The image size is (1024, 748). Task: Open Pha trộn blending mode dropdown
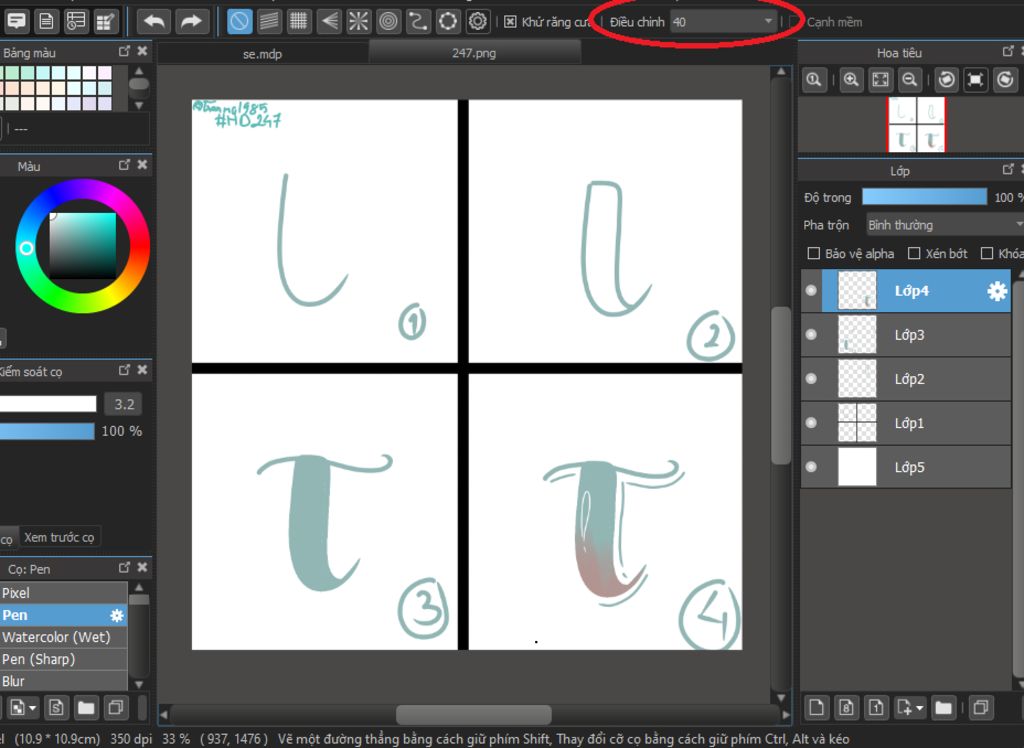(x=944, y=225)
